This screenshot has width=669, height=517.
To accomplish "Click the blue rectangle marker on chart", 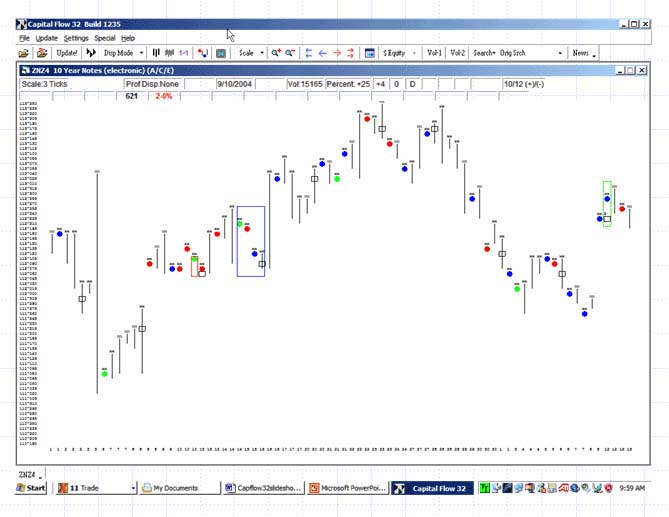I will 250,241.
